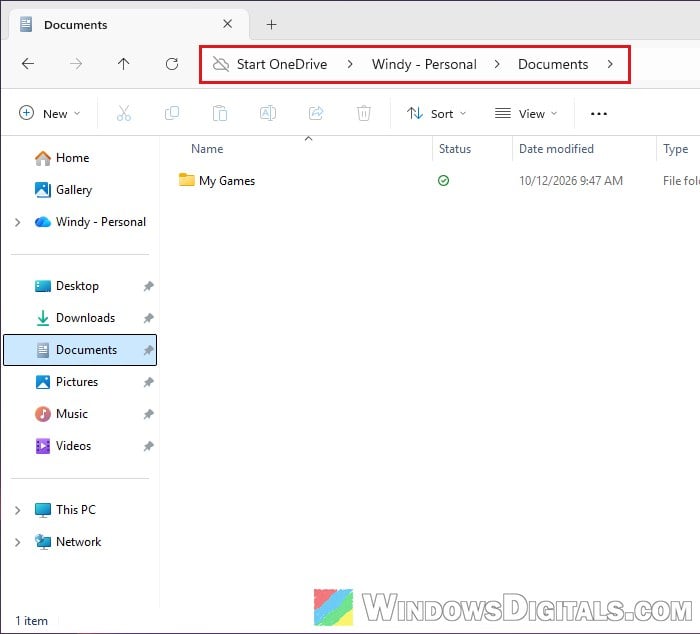Select Windy - Personal in the navigation pane
This screenshot has height=634, width=700.
tap(100, 222)
